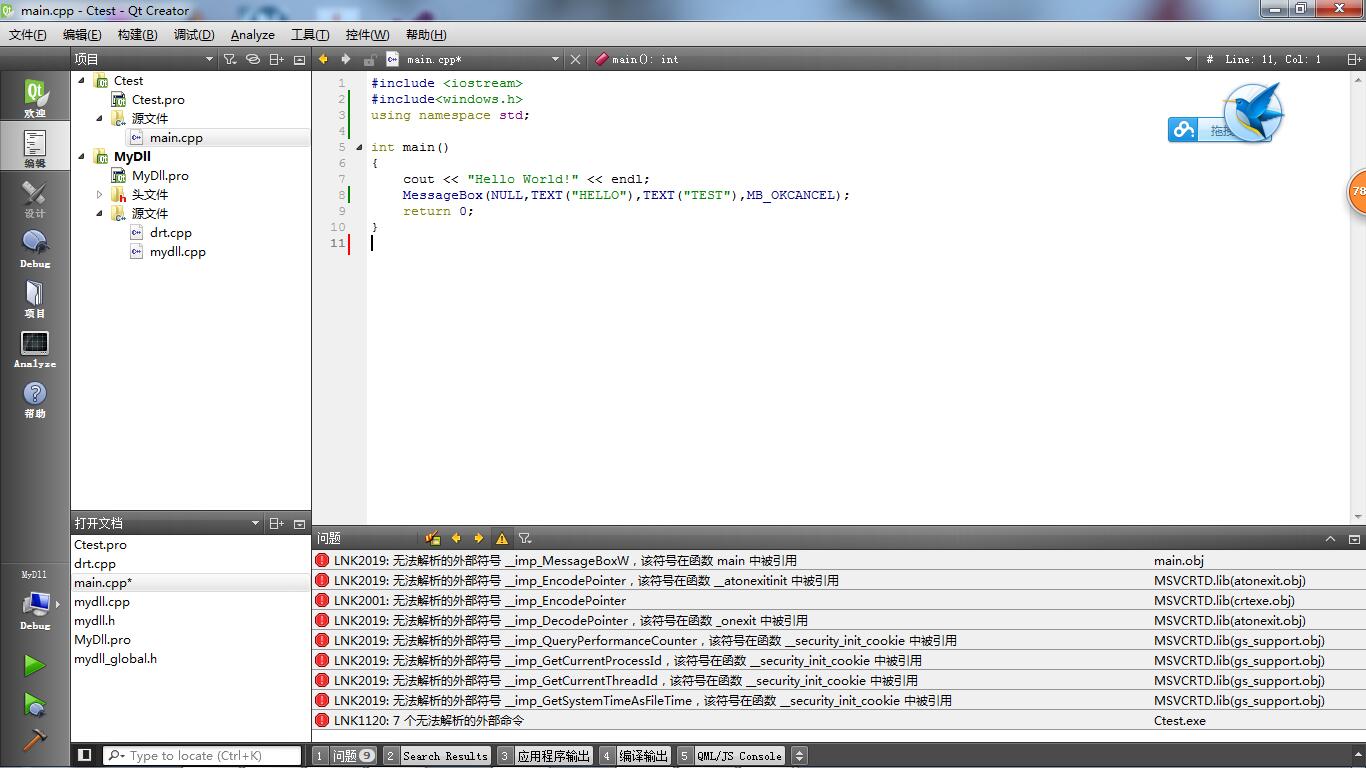Show the Search Results pane
The image size is (1366, 768).
coord(437,756)
